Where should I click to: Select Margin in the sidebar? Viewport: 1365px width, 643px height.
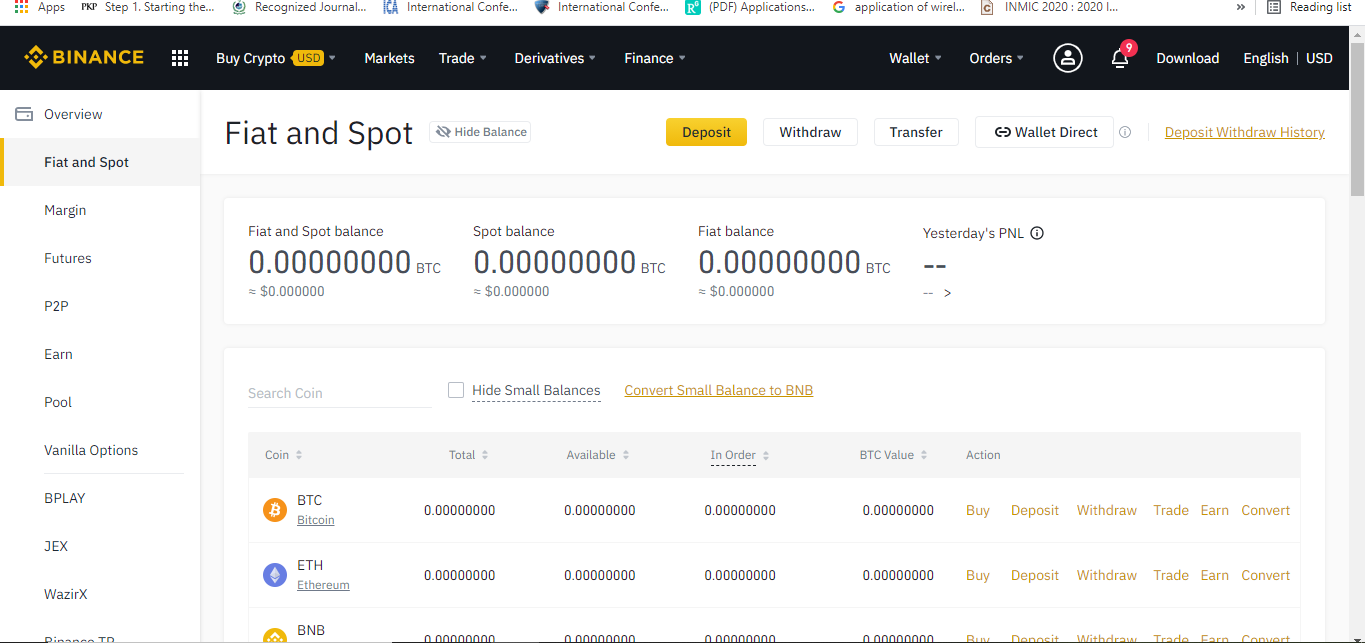click(x=100, y=210)
